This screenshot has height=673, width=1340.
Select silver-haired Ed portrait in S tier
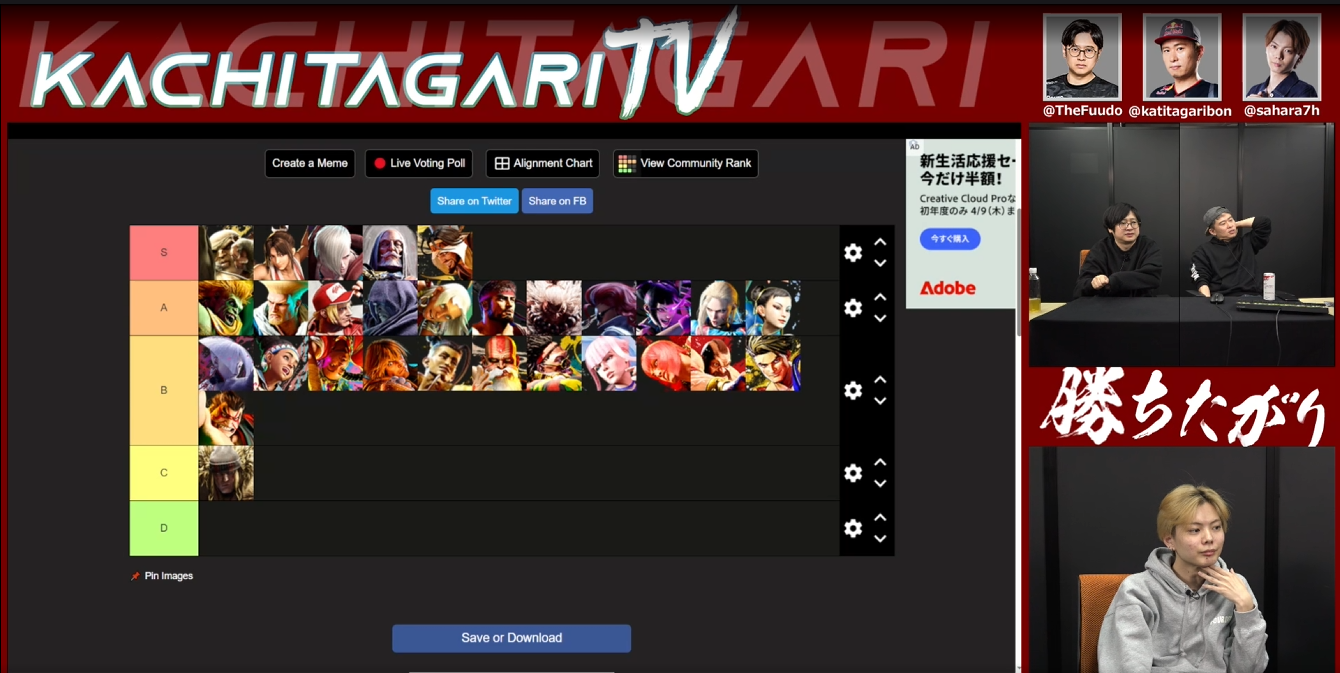click(335, 253)
